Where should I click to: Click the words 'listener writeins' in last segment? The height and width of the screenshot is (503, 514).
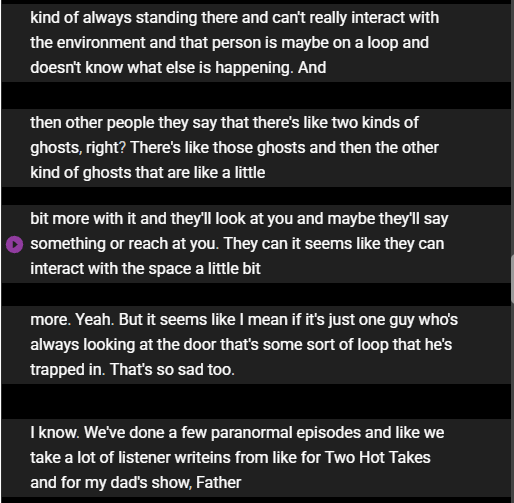pyautogui.click(x=174, y=457)
